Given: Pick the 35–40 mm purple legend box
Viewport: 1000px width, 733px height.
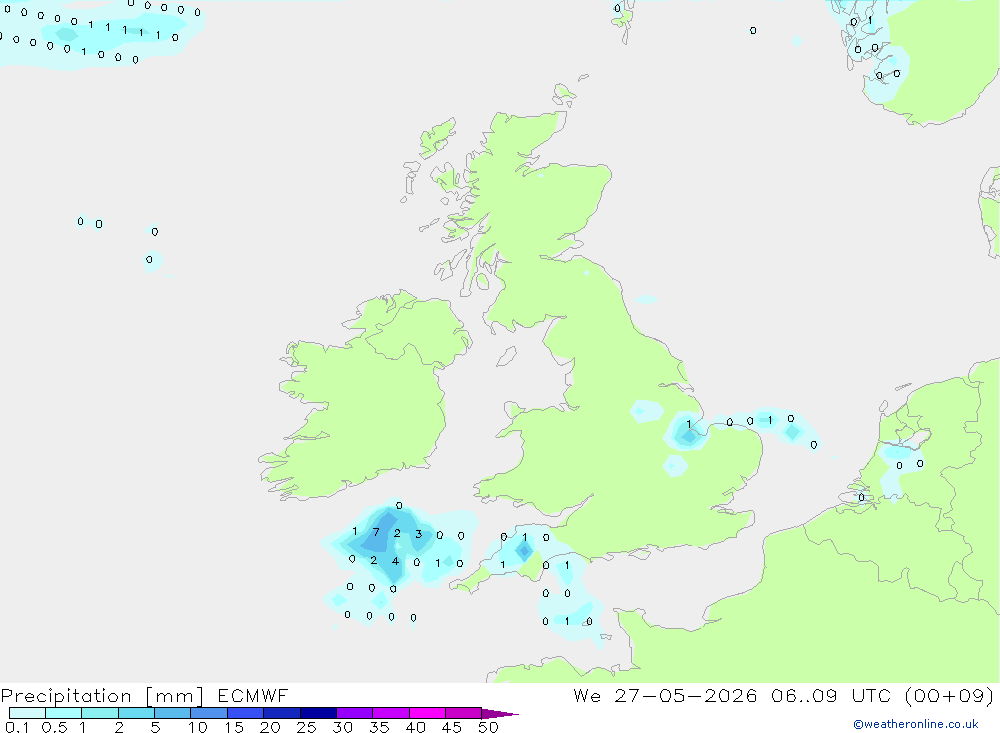Looking at the screenshot, I should pyautogui.click(x=391, y=713).
